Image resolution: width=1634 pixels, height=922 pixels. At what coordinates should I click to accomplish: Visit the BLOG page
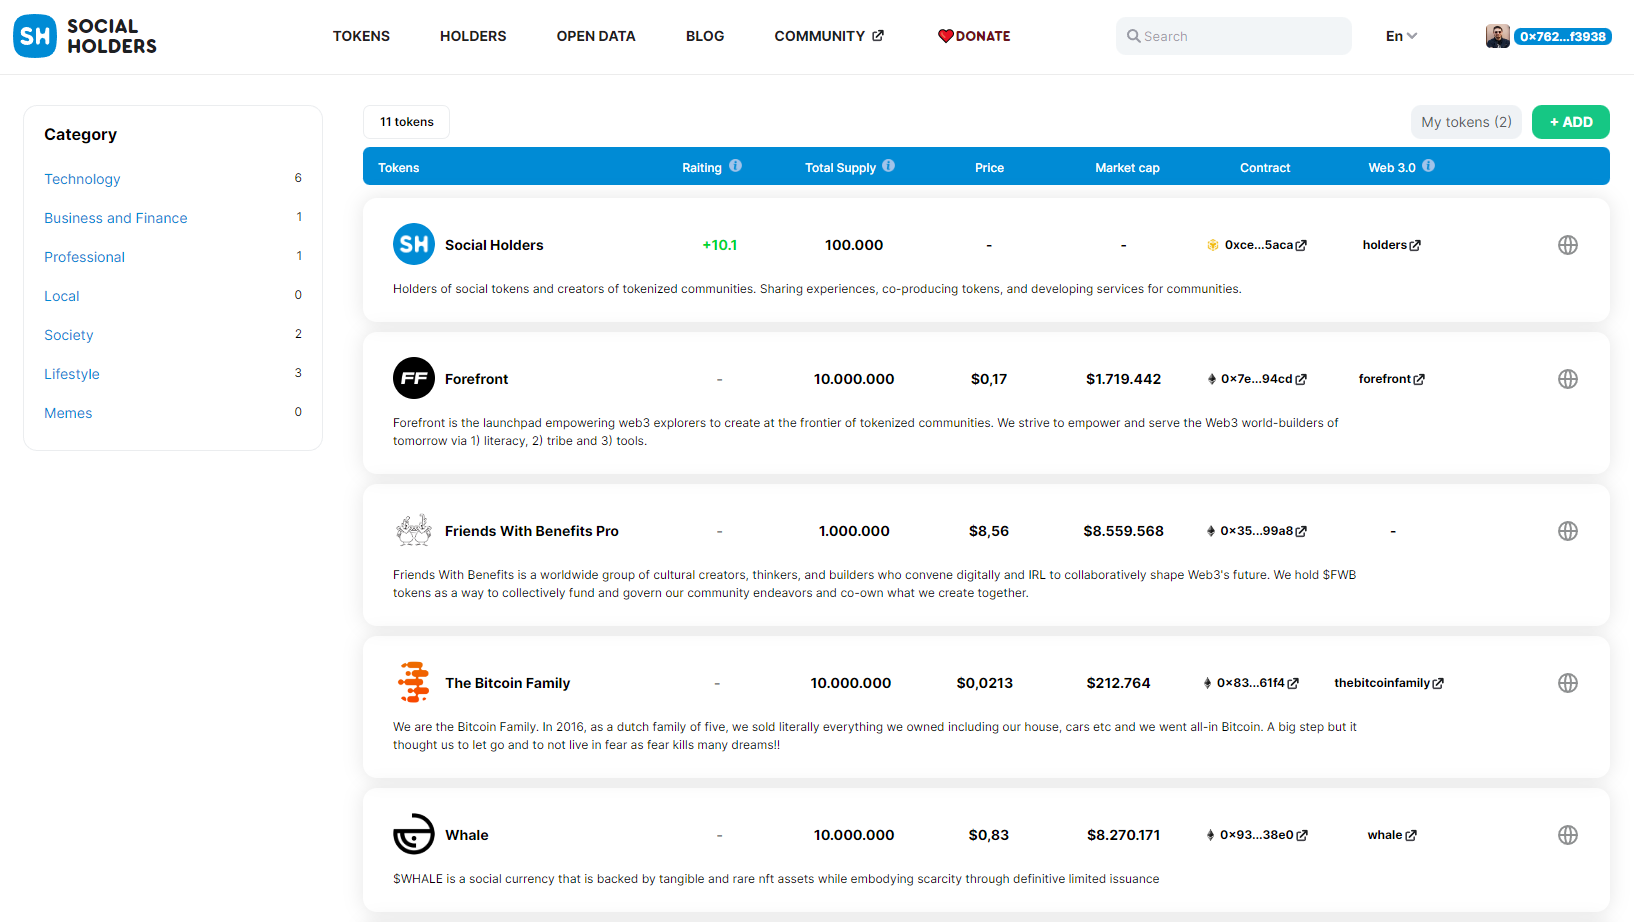(x=705, y=36)
